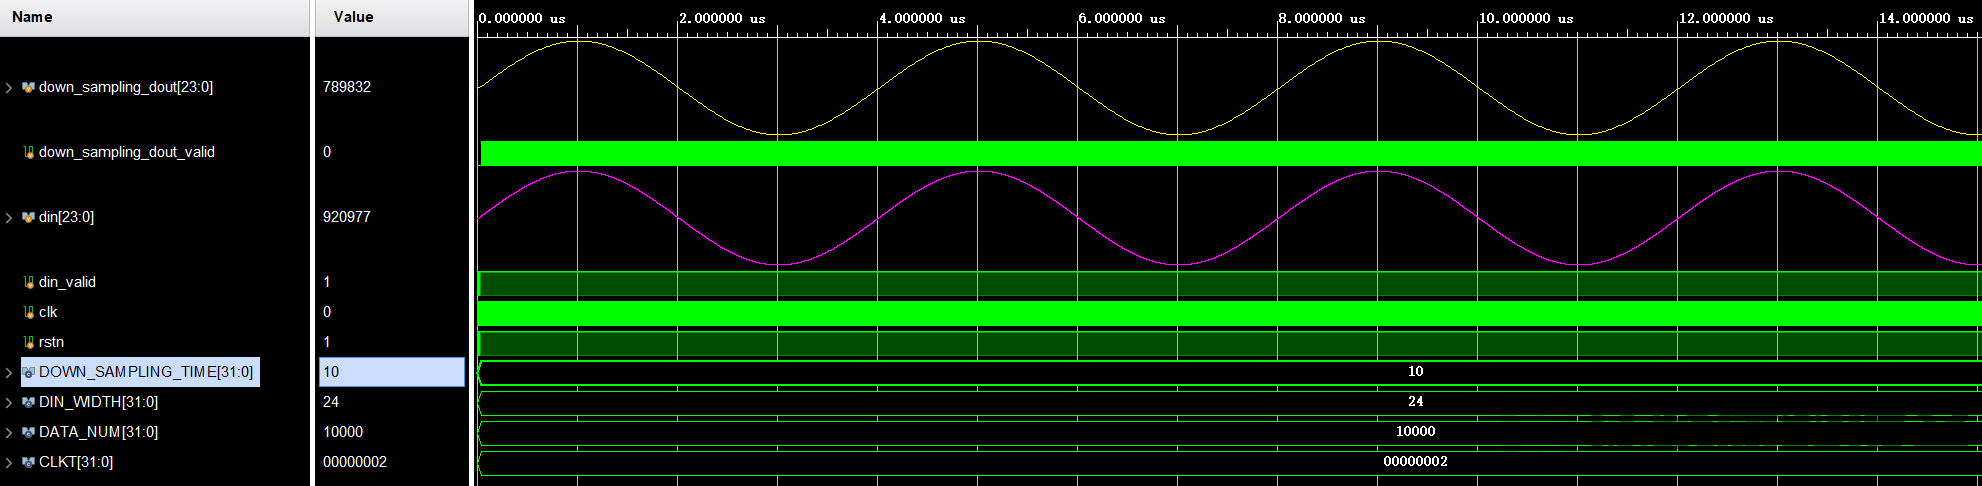
Task: Select the rstn signal row
Action: pyautogui.click(x=51, y=342)
